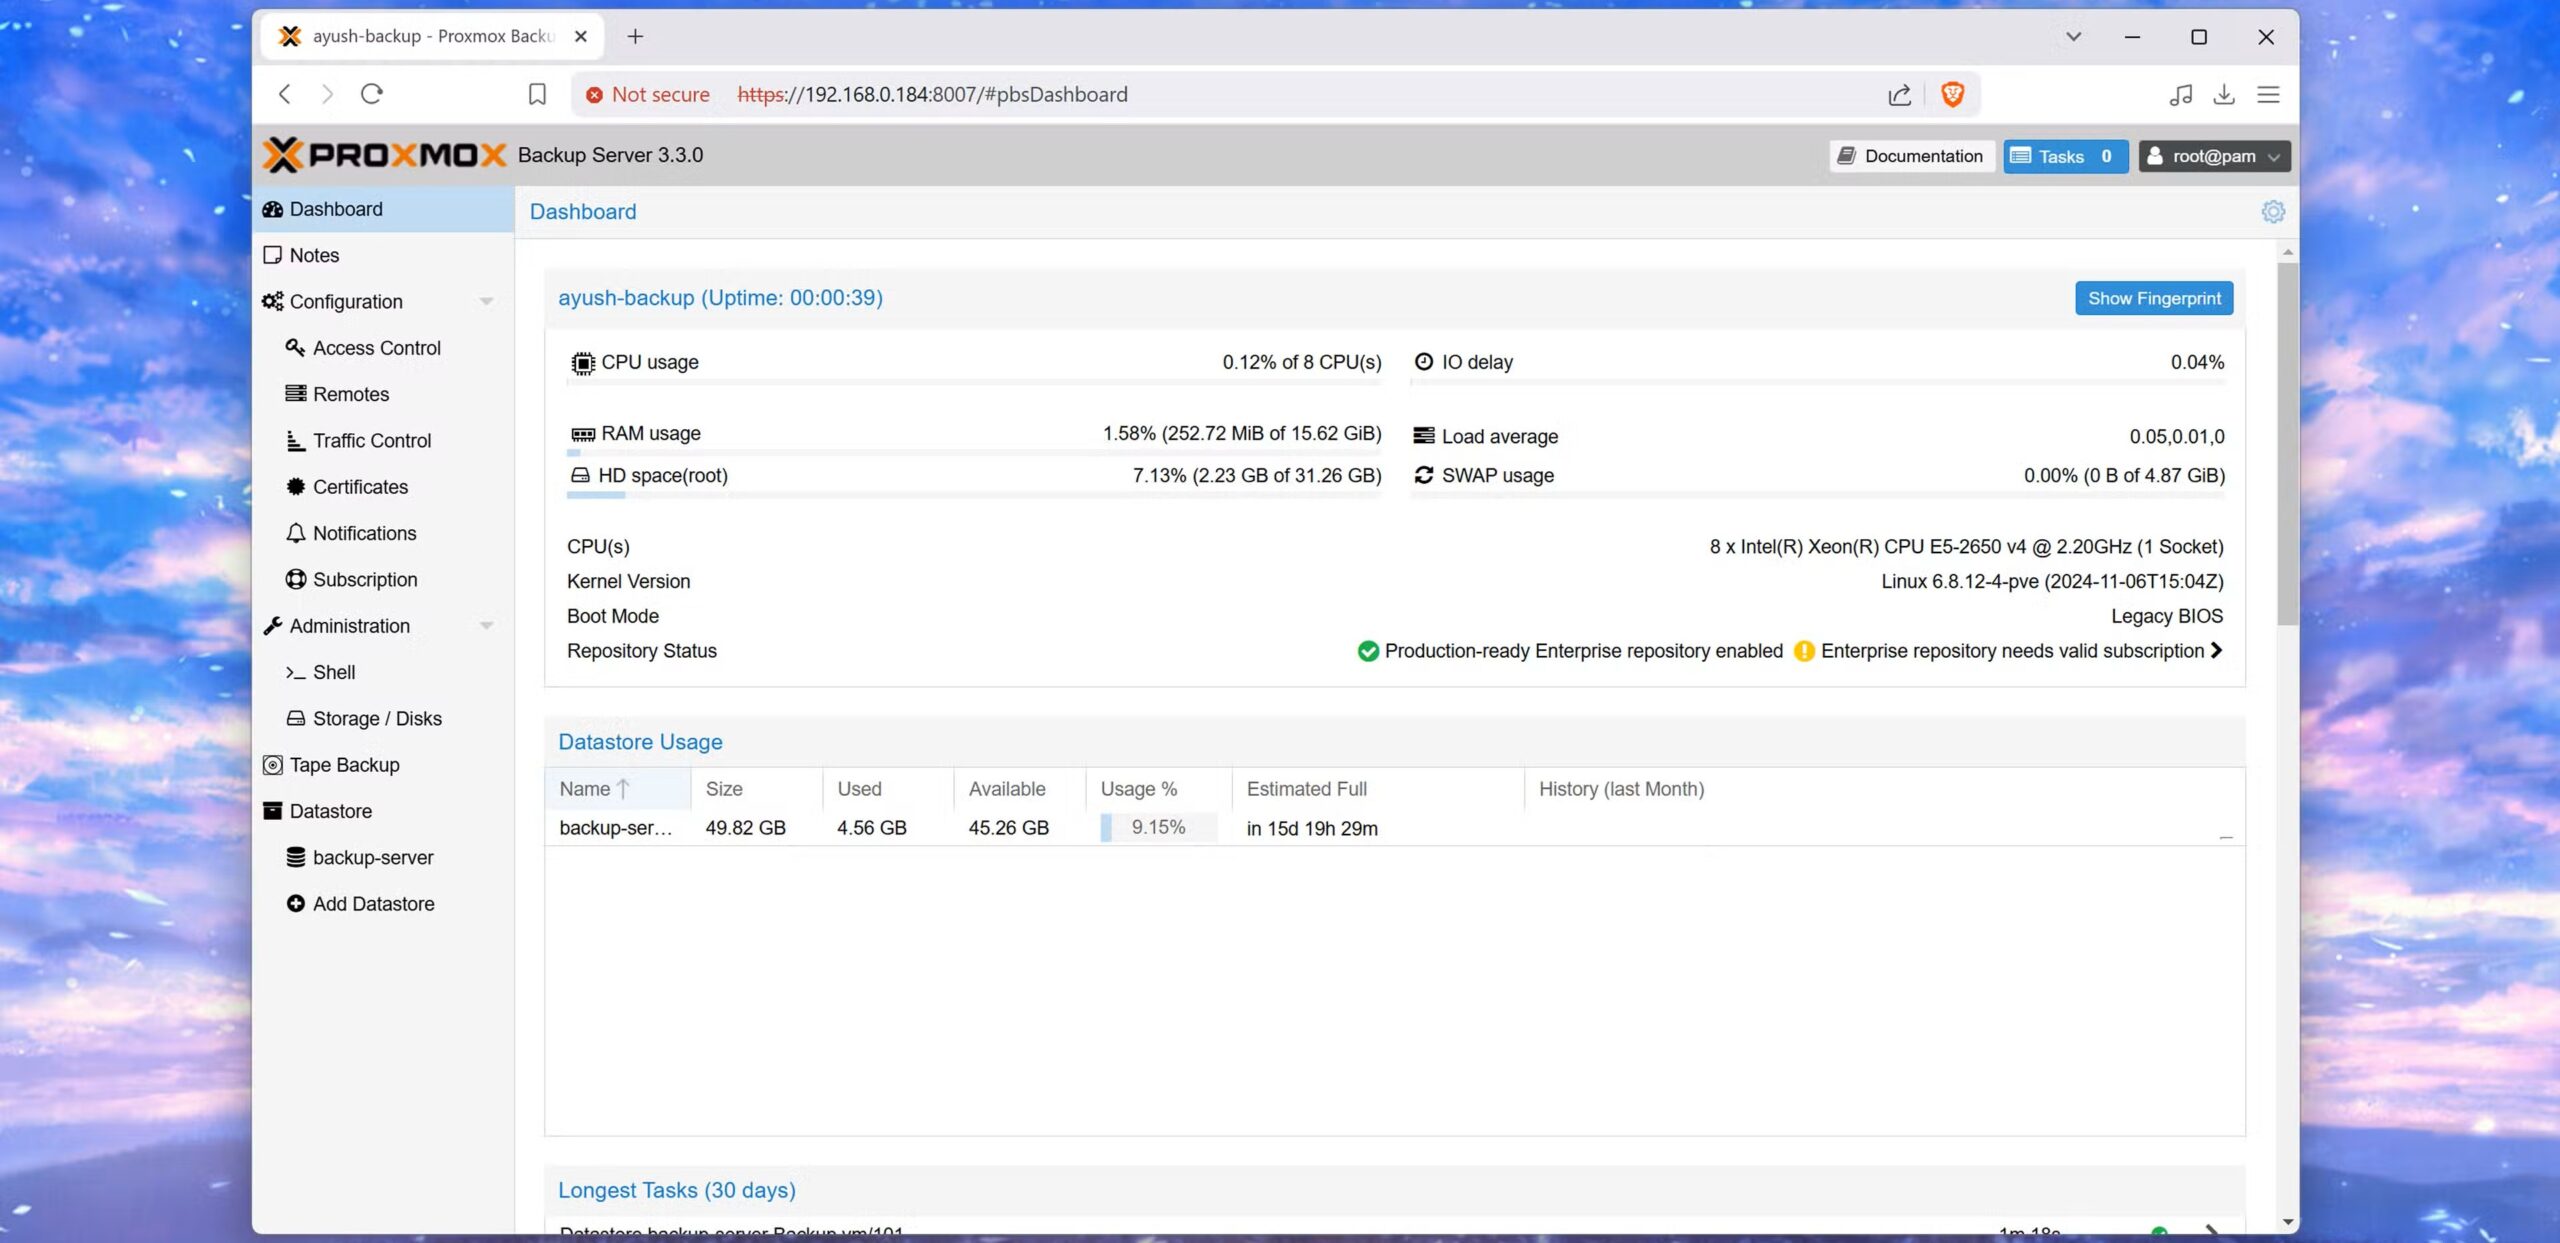Open the Tape Backup section
This screenshot has width=2560, height=1243.
pos(344,764)
